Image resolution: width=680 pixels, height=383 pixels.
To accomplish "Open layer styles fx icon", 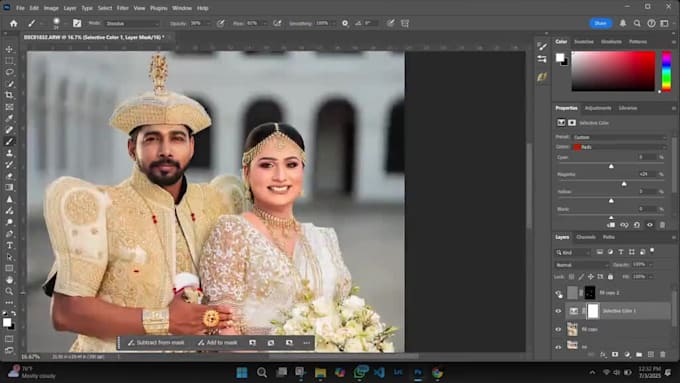I will coord(603,354).
